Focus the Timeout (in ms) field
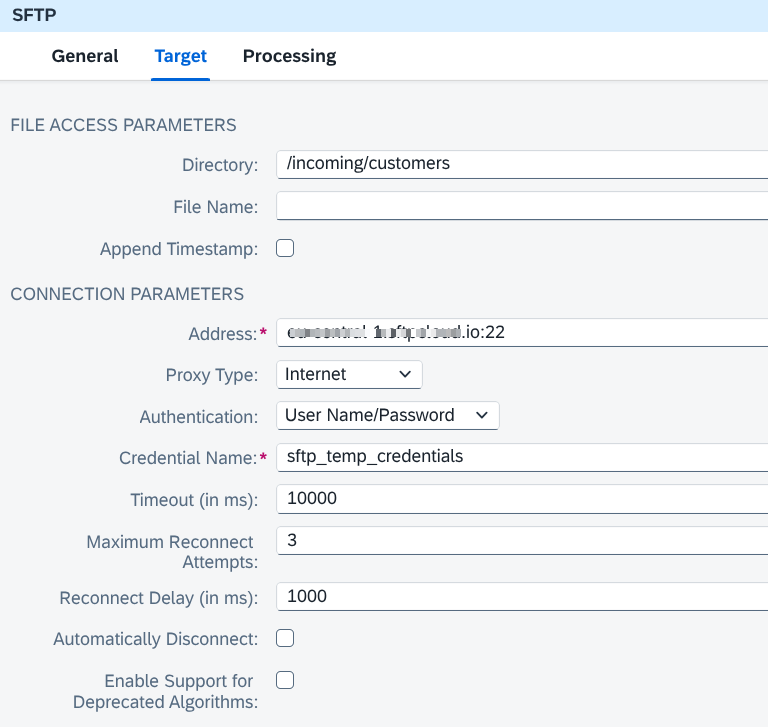Image resolution: width=768 pixels, height=727 pixels. pos(522,499)
